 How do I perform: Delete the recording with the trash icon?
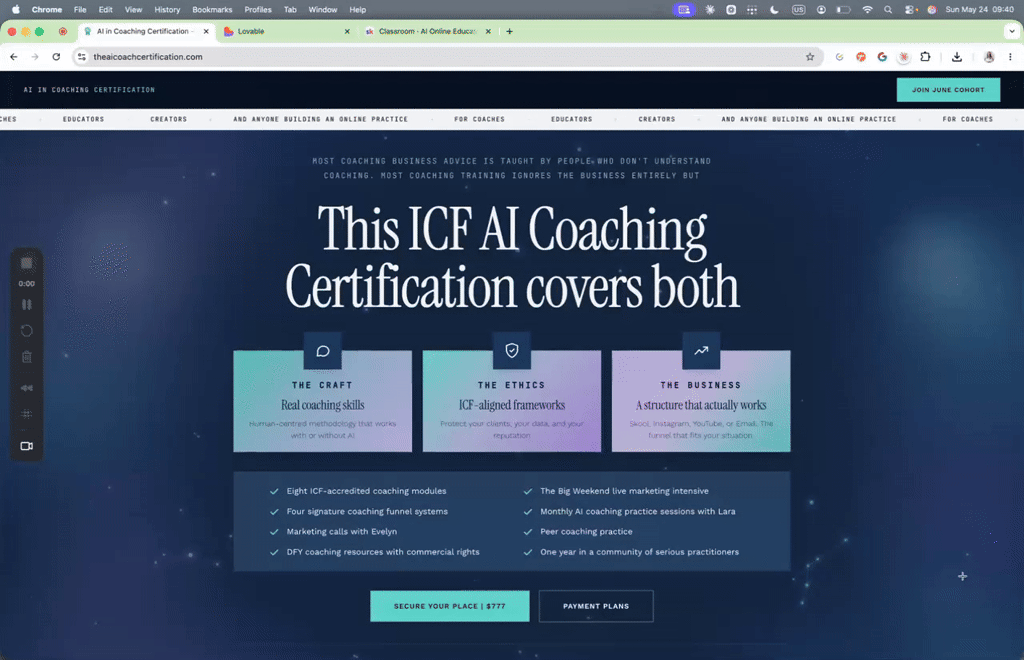(27, 357)
